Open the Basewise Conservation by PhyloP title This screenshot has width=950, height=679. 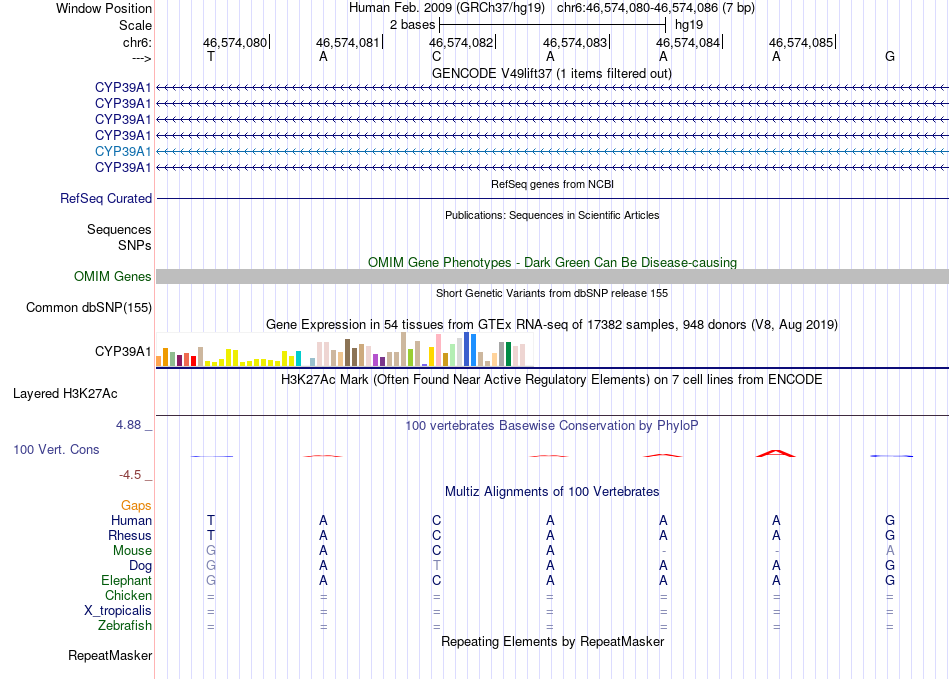point(552,426)
